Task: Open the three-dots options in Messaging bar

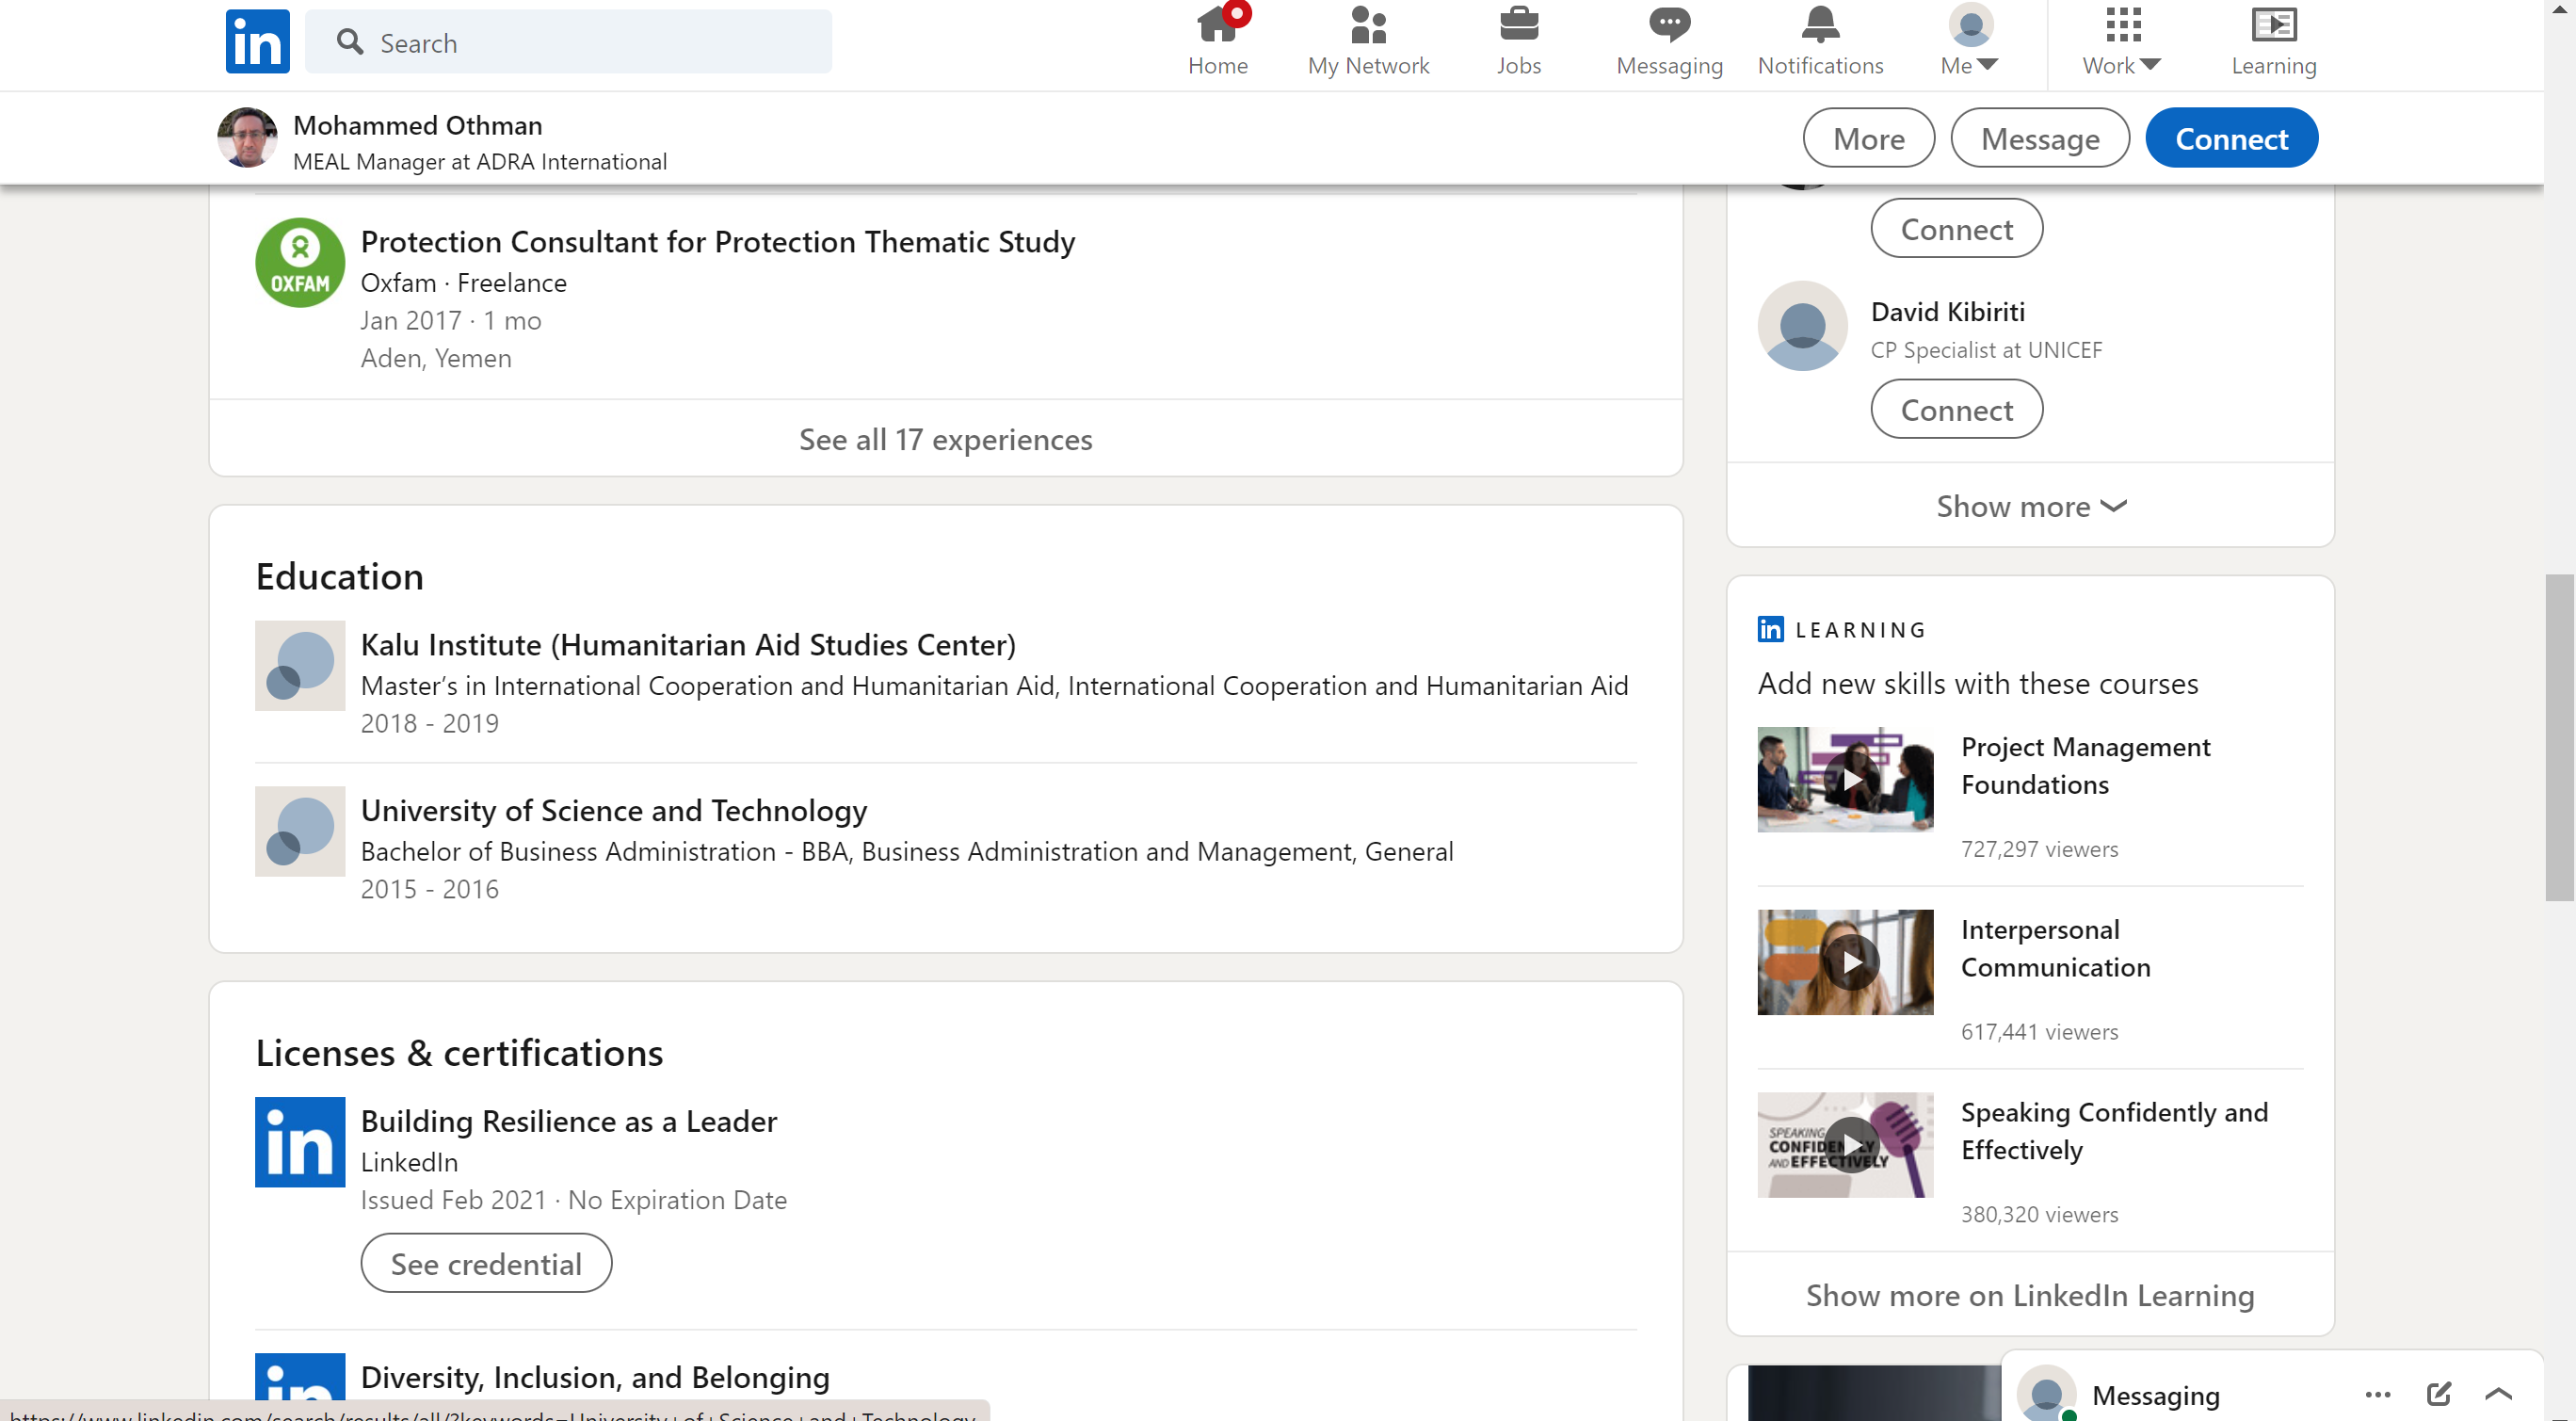Action: (2378, 1393)
